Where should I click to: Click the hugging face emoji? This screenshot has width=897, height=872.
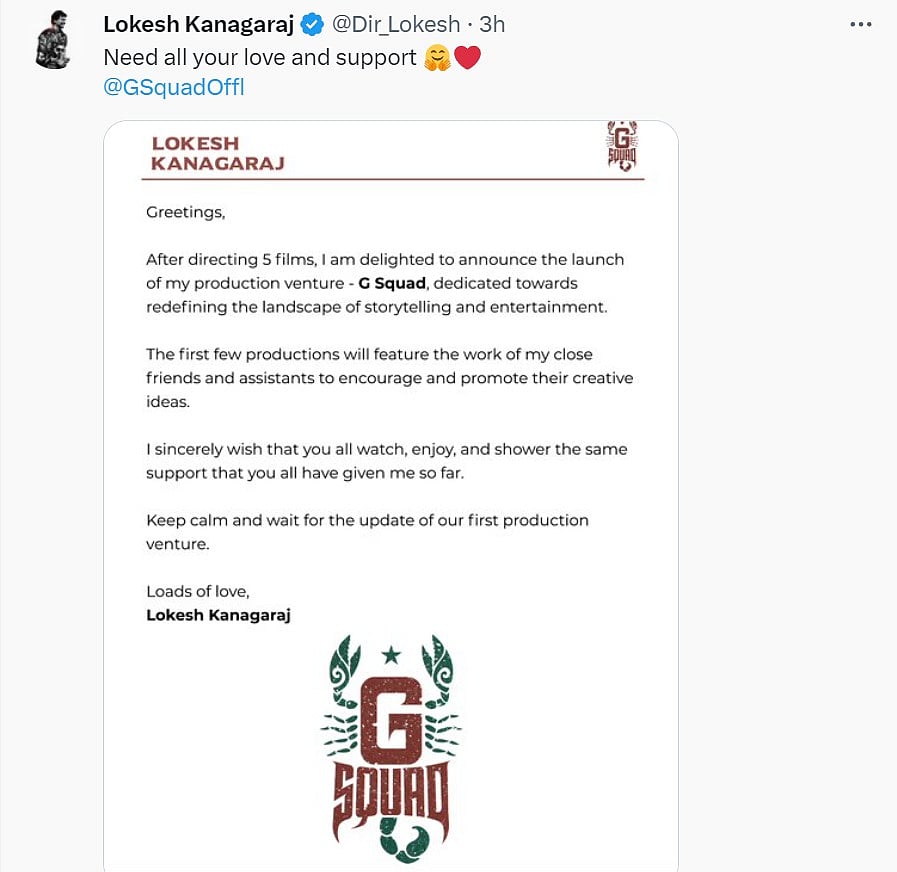point(435,58)
